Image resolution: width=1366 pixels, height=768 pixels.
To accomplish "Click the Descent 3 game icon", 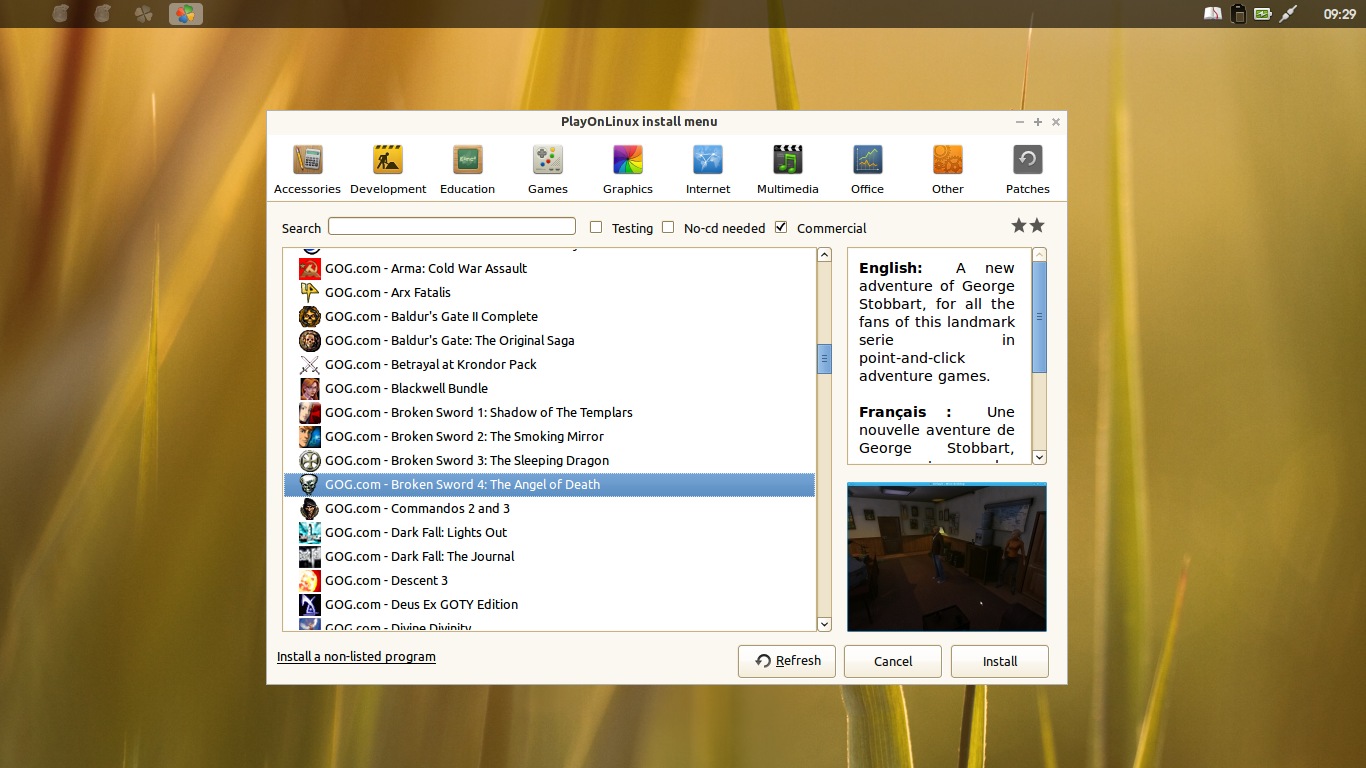I will point(310,580).
